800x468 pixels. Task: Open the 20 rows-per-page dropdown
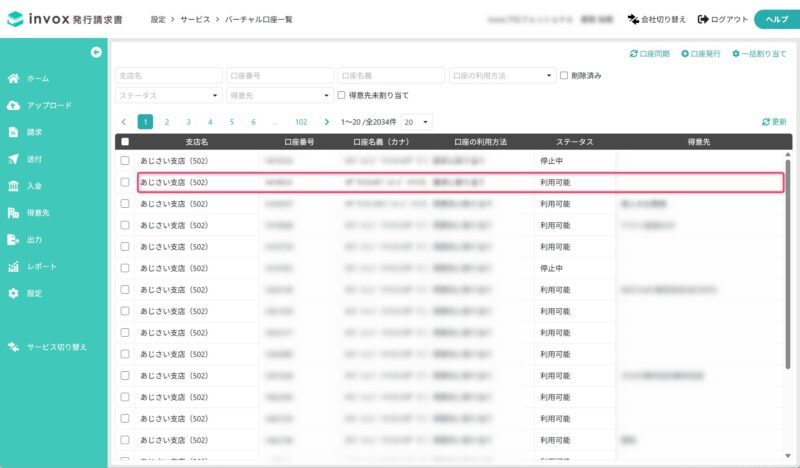pos(417,122)
